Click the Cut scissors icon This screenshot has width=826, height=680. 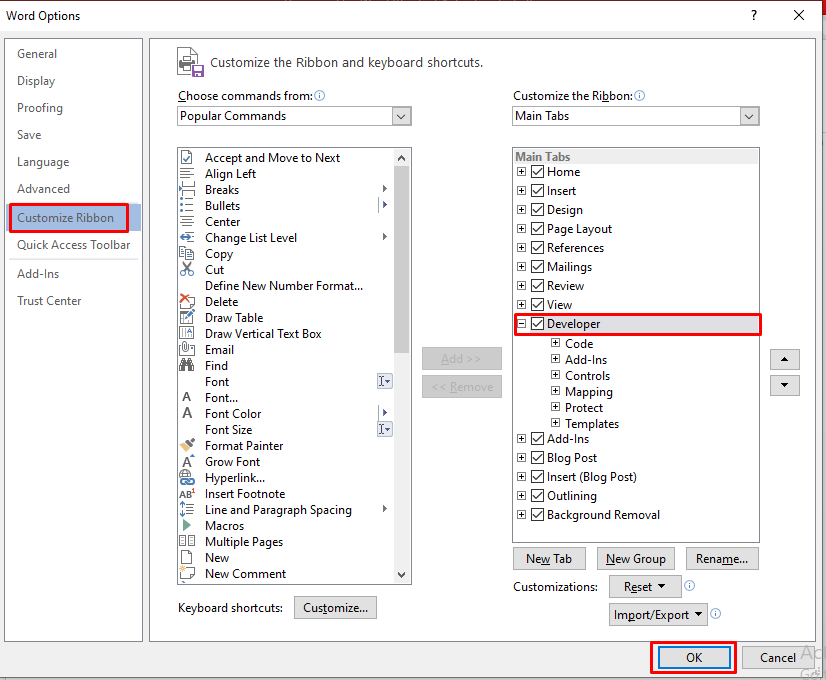[187, 270]
